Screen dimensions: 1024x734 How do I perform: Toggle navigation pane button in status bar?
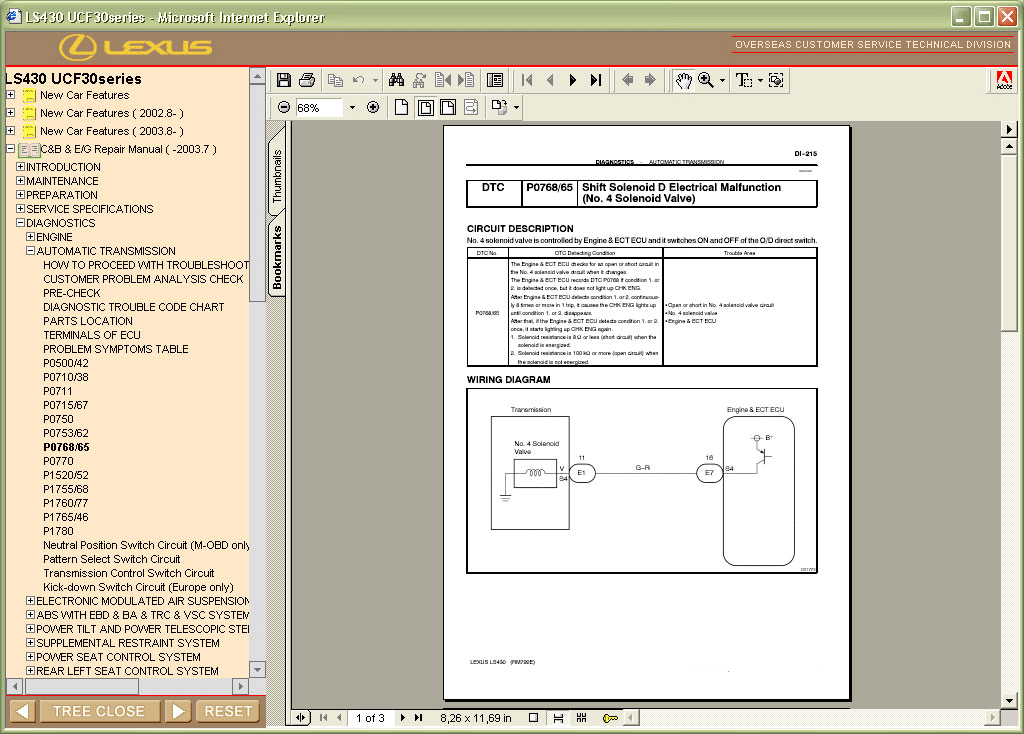(x=300, y=718)
